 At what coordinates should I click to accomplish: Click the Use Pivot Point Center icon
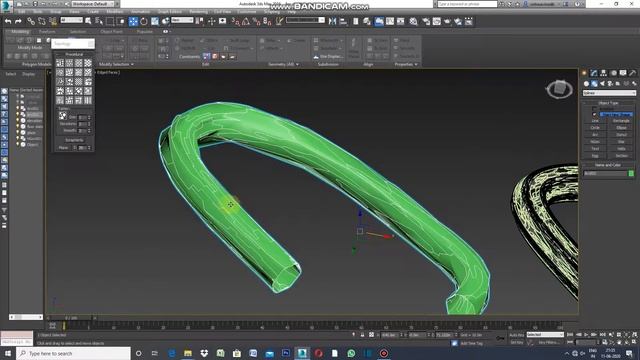tap(200, 21)
